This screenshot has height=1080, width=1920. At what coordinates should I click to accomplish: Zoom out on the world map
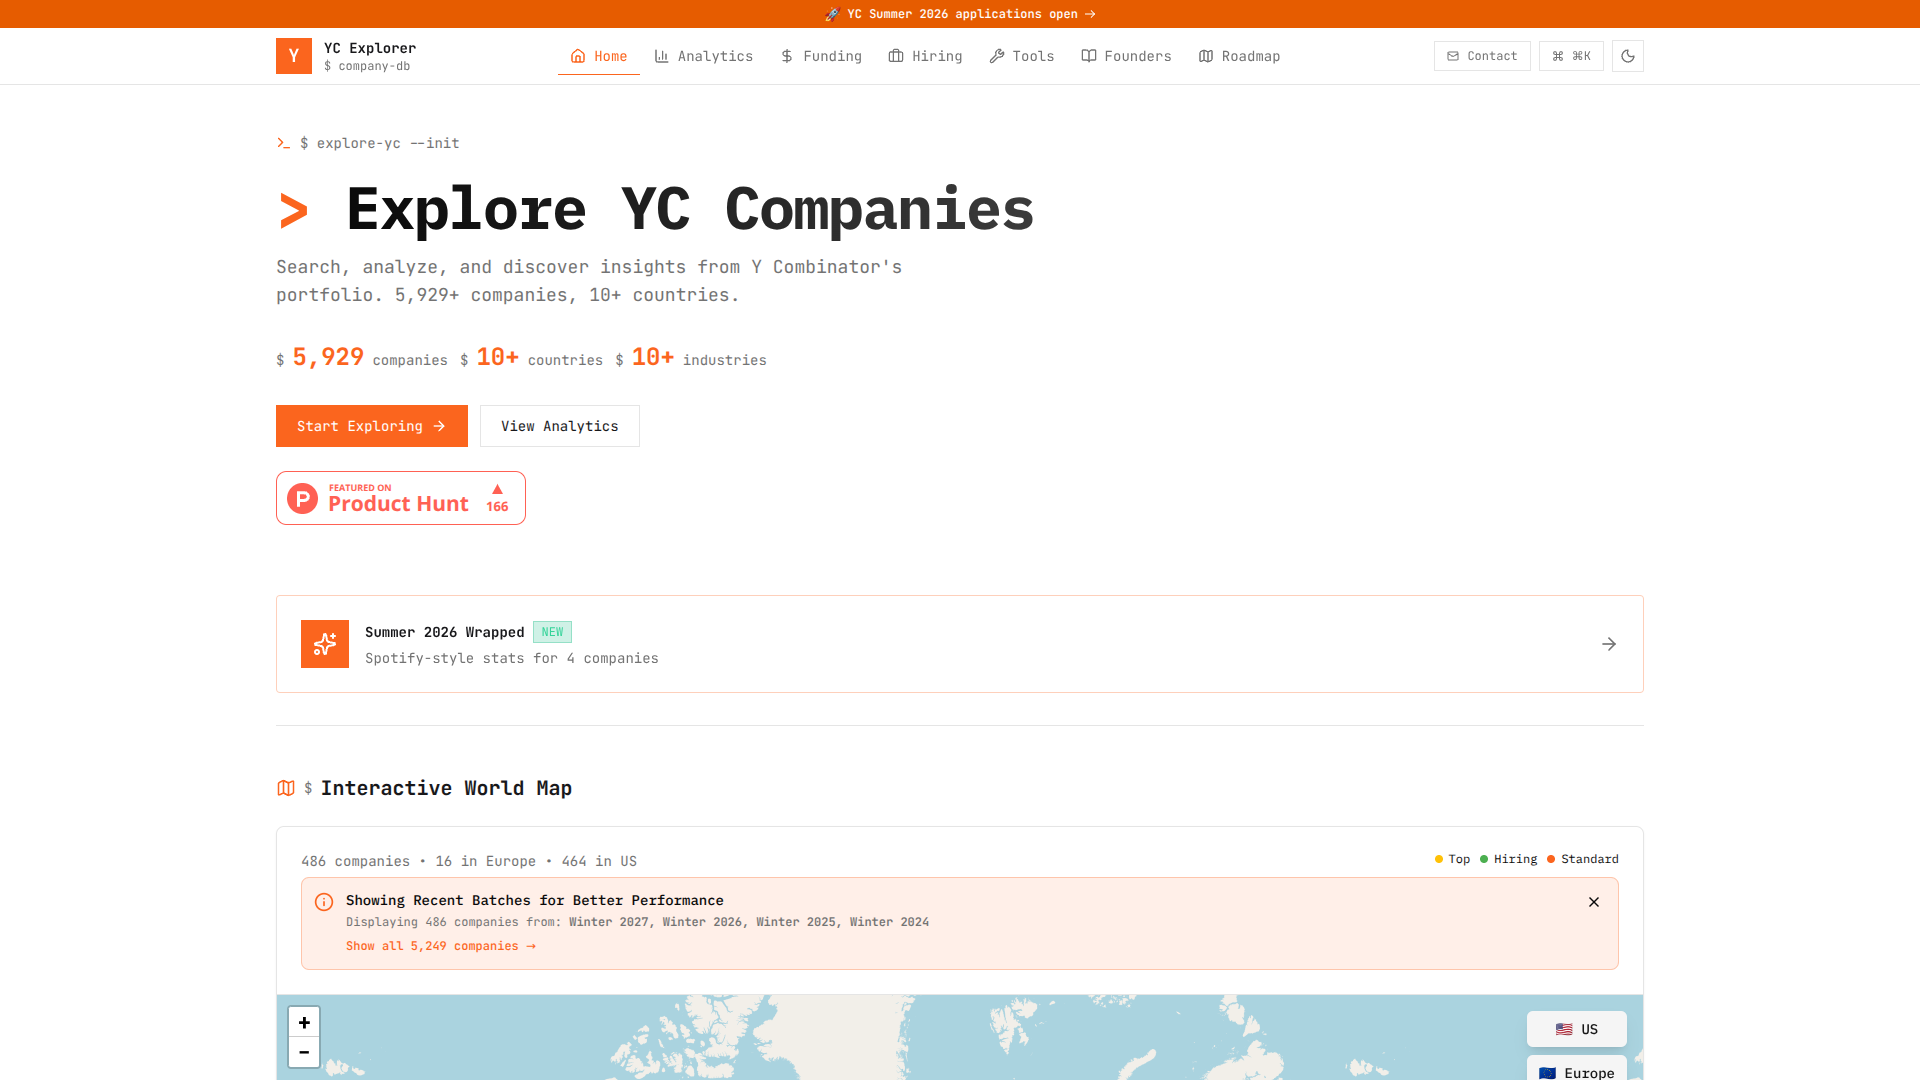click(x=304, y=1052)
